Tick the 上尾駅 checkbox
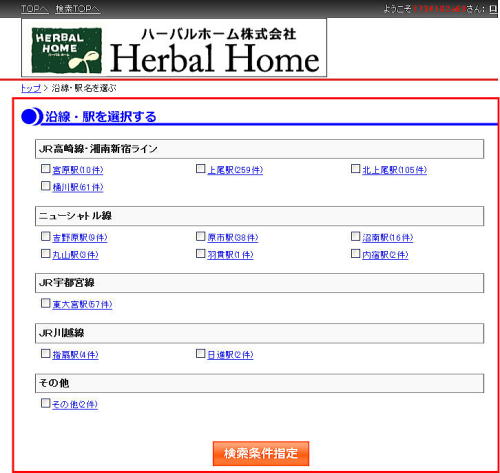Viewport: 500px width, 473px height. point(200,169)
